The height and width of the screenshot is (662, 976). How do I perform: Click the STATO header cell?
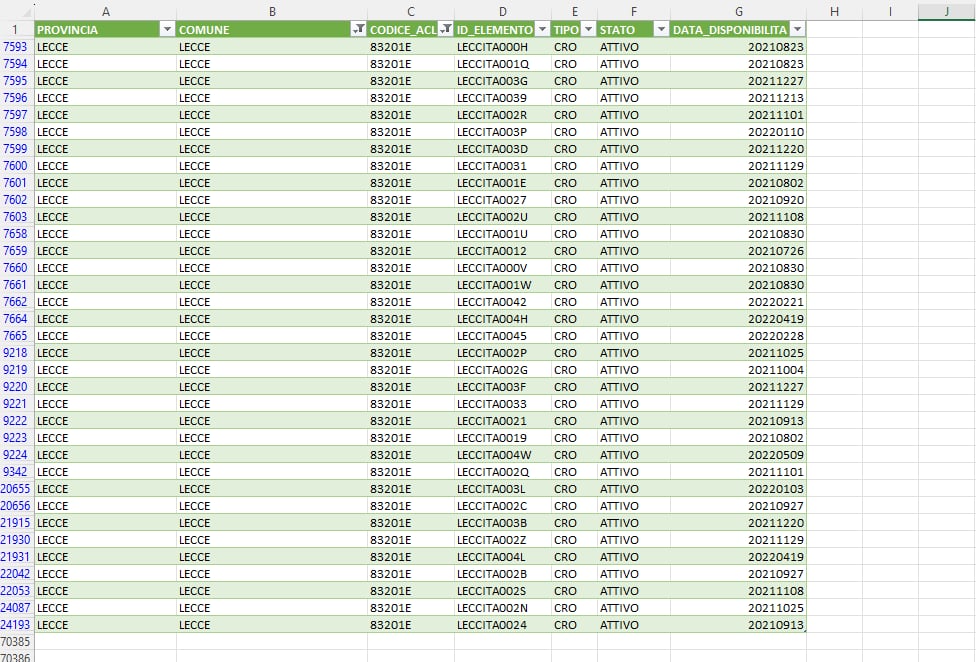[634, 29]
